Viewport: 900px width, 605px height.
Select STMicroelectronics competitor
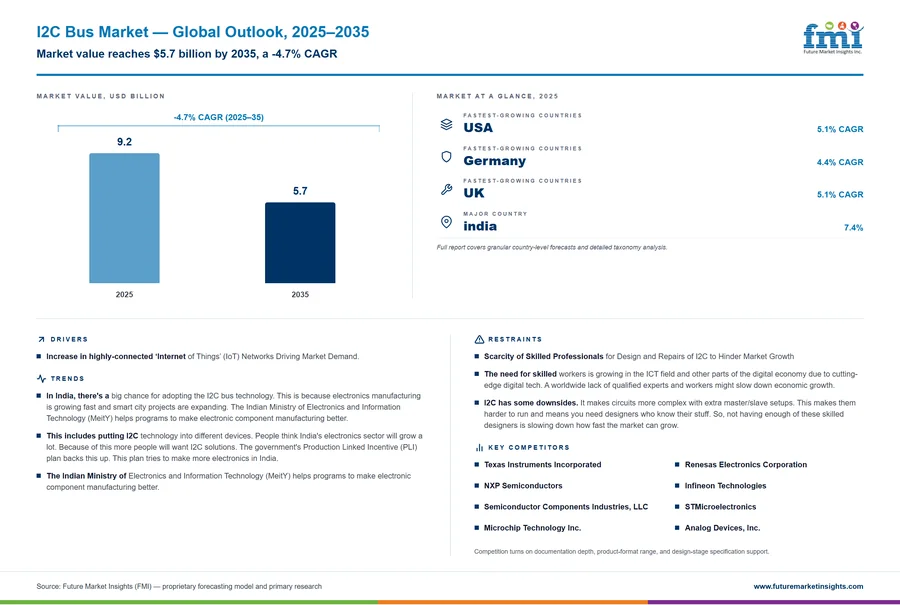point(720,507)
